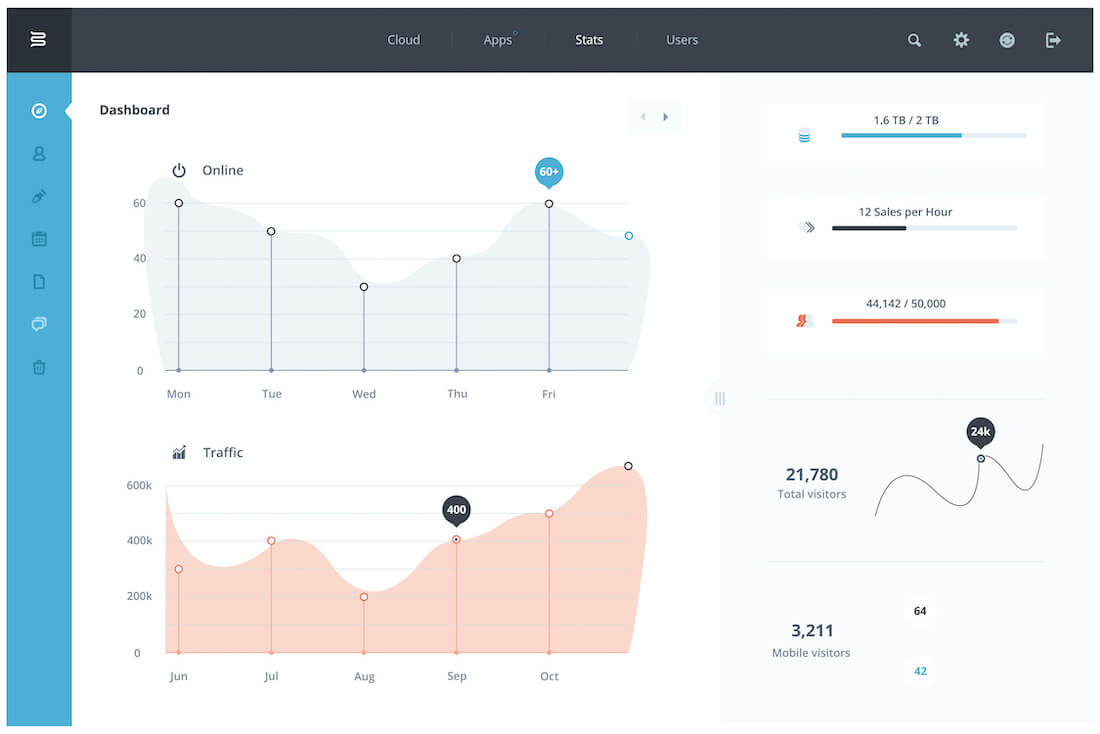Select the user profile sidebar icon

[x=39, y=154]
